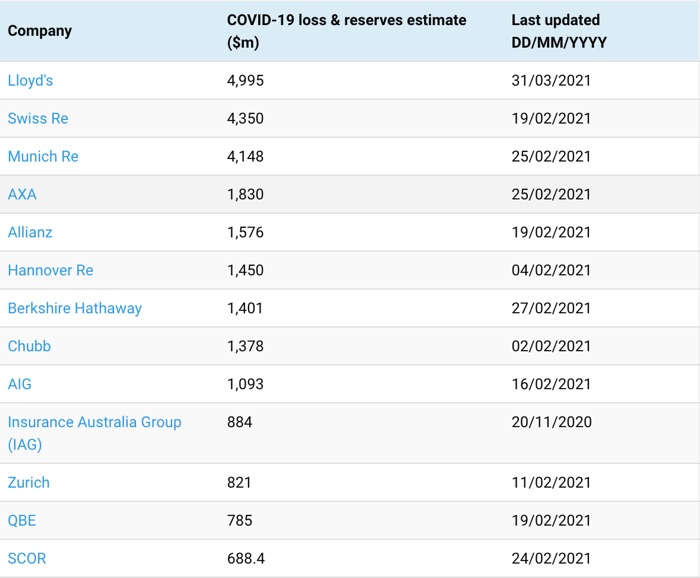Open the AIG company link
Screen dimensions: 700x578
pyautogui.click(x=20, y=384)
